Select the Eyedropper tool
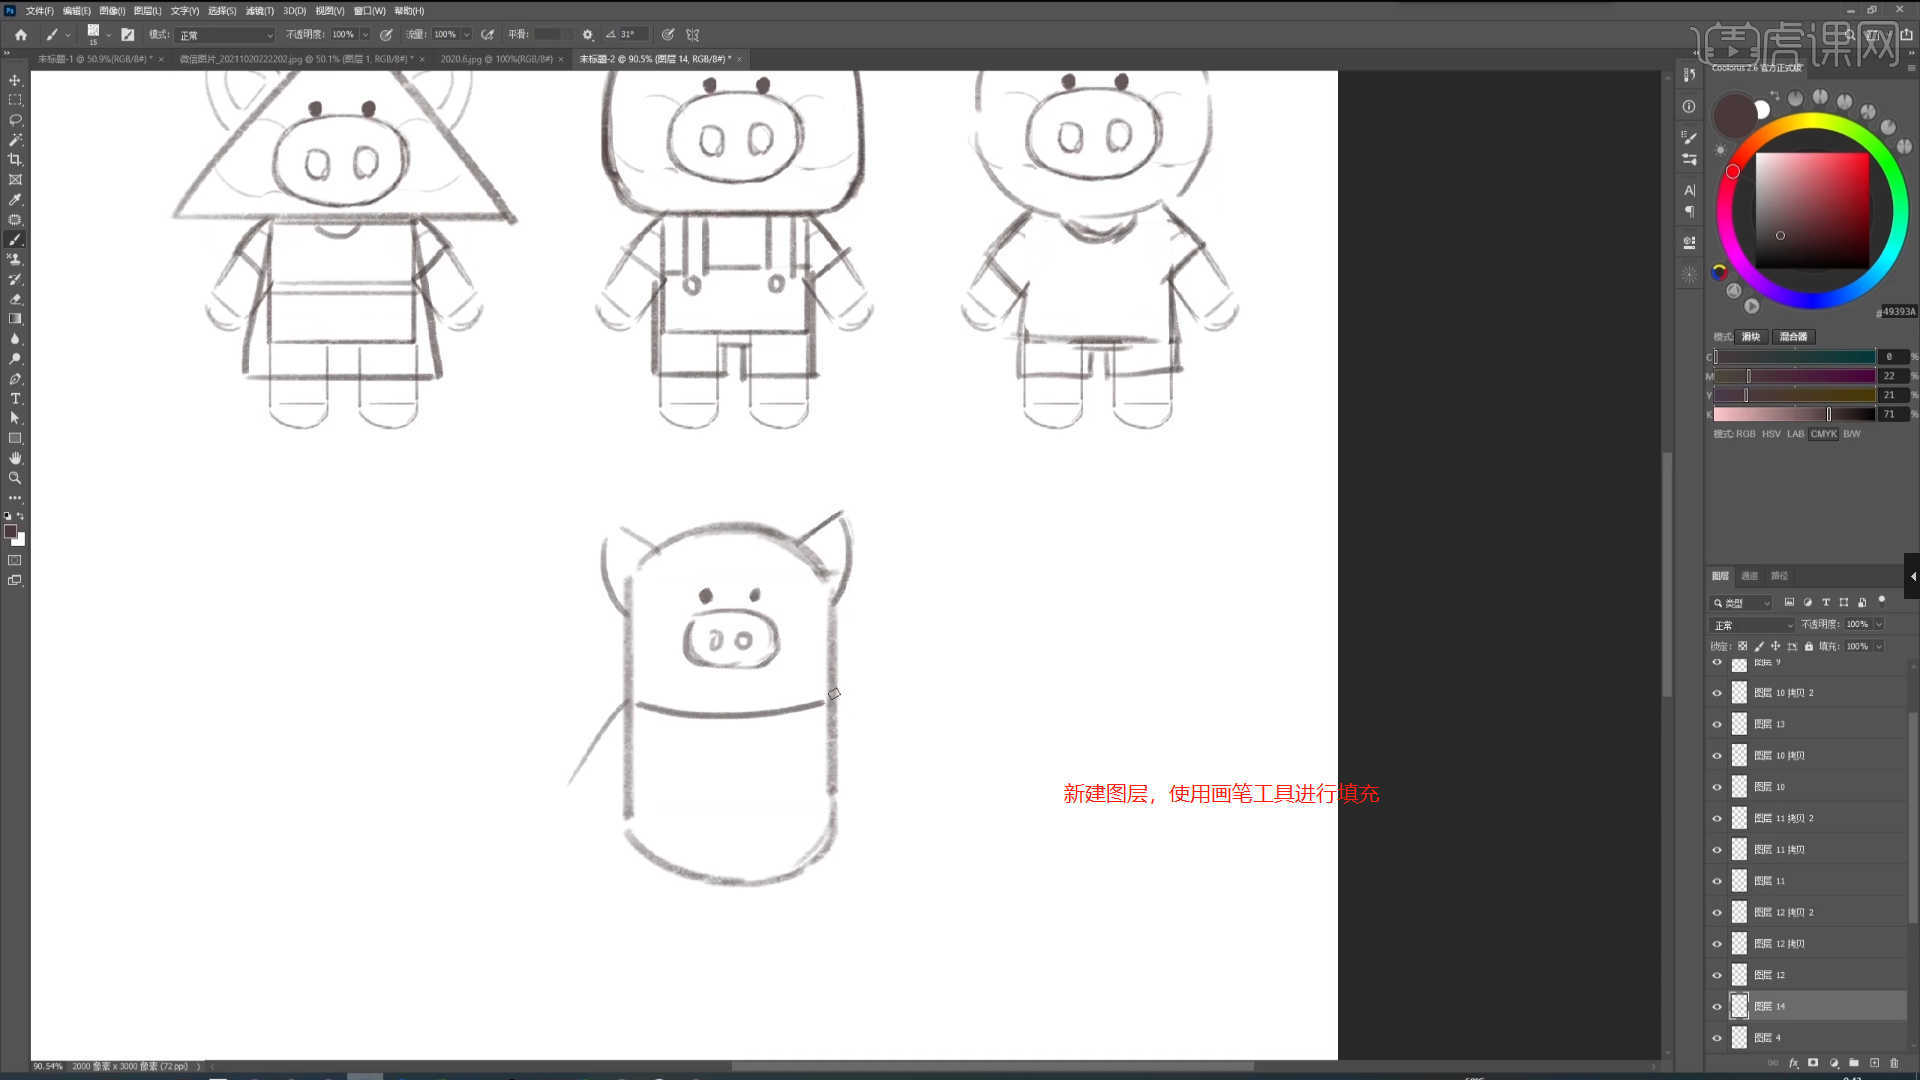The width and height of the screenshot is (1920, 1080). (15, 200)
